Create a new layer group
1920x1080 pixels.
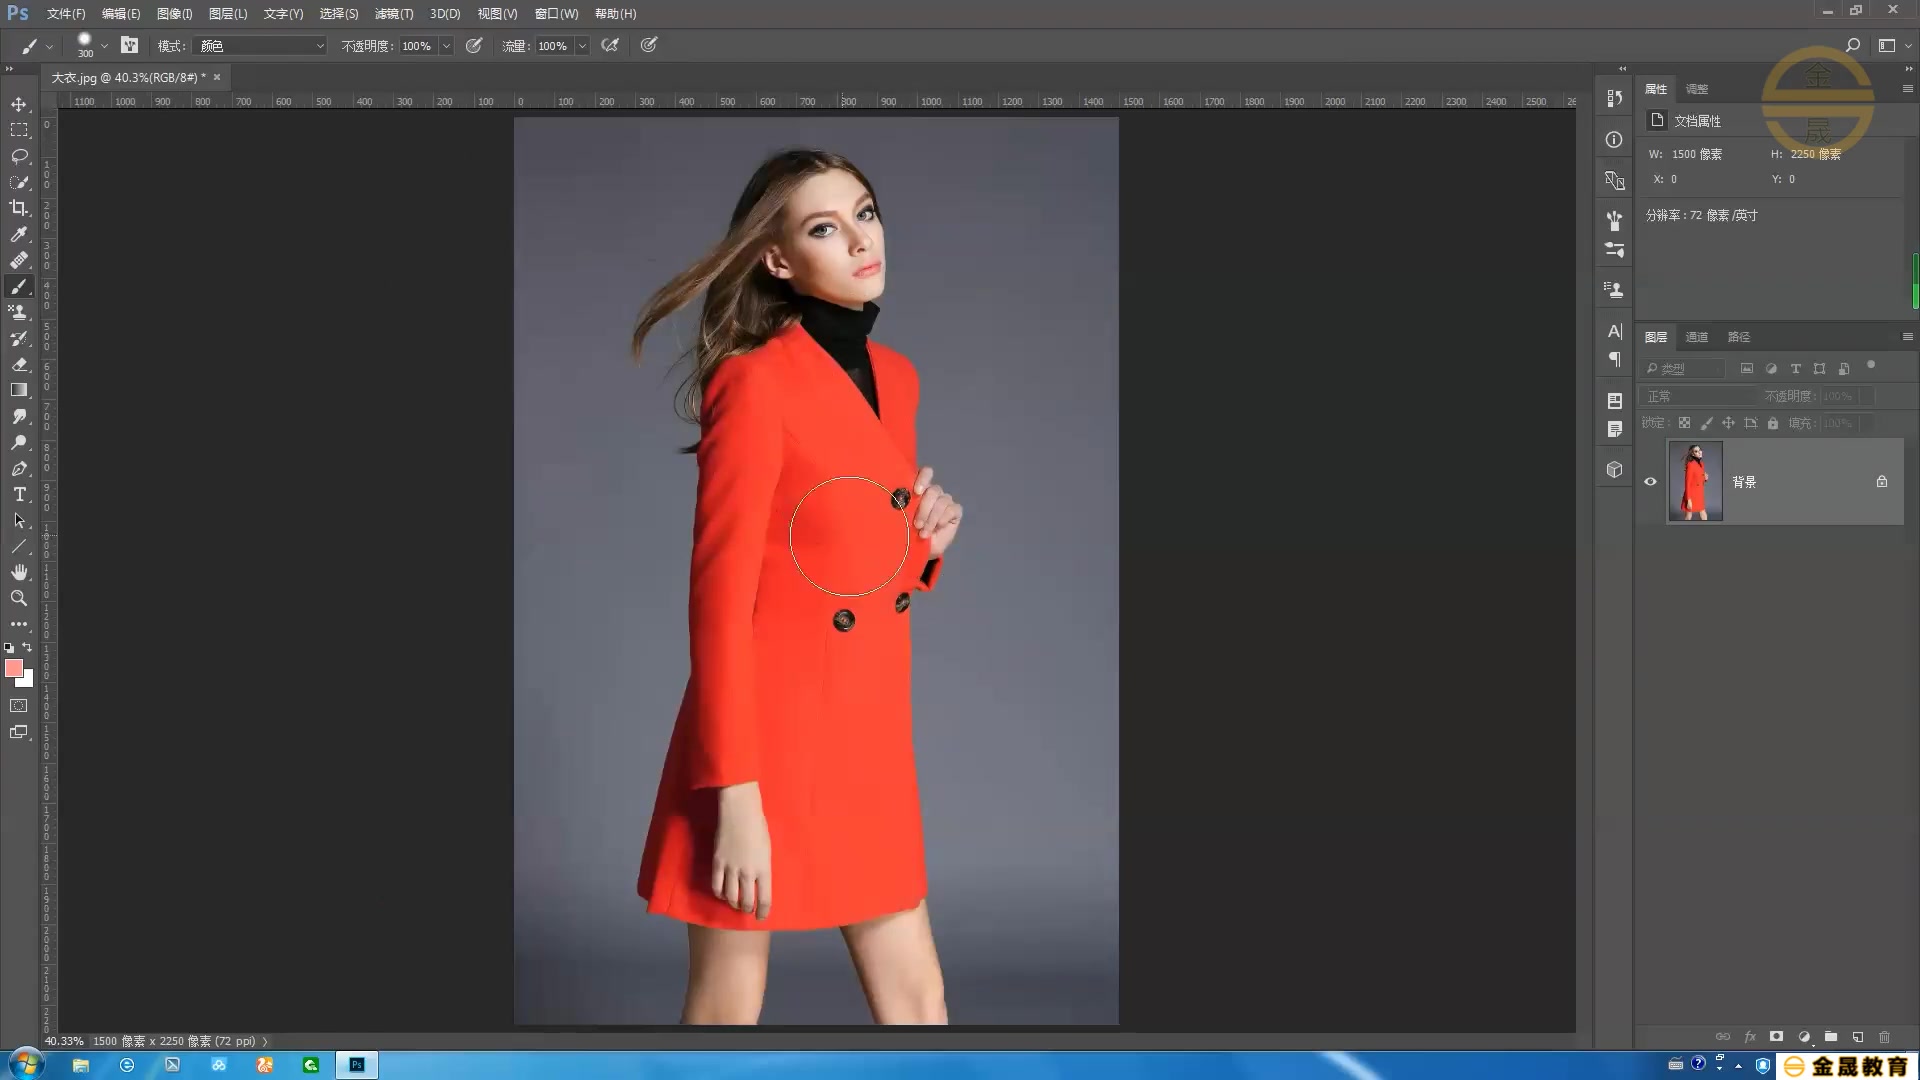pyautogui.click(x=1831, y=1037)
